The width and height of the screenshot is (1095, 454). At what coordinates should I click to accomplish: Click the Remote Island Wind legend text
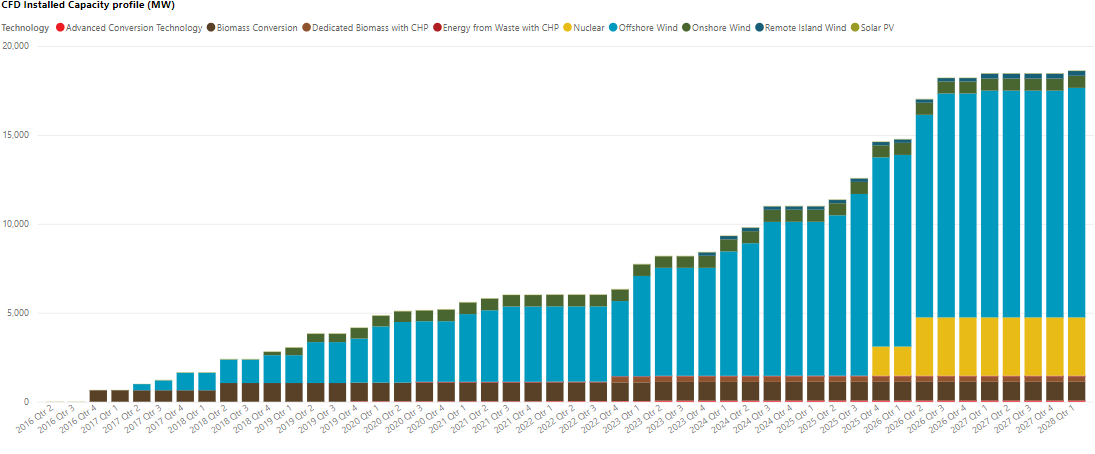tap(804, 27)
